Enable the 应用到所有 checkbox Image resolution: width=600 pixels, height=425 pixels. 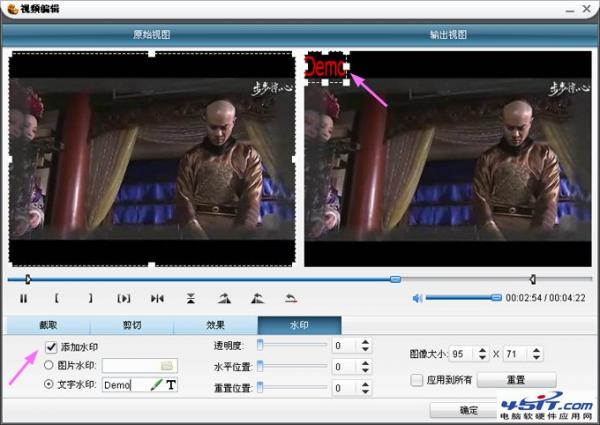point(416,380)
